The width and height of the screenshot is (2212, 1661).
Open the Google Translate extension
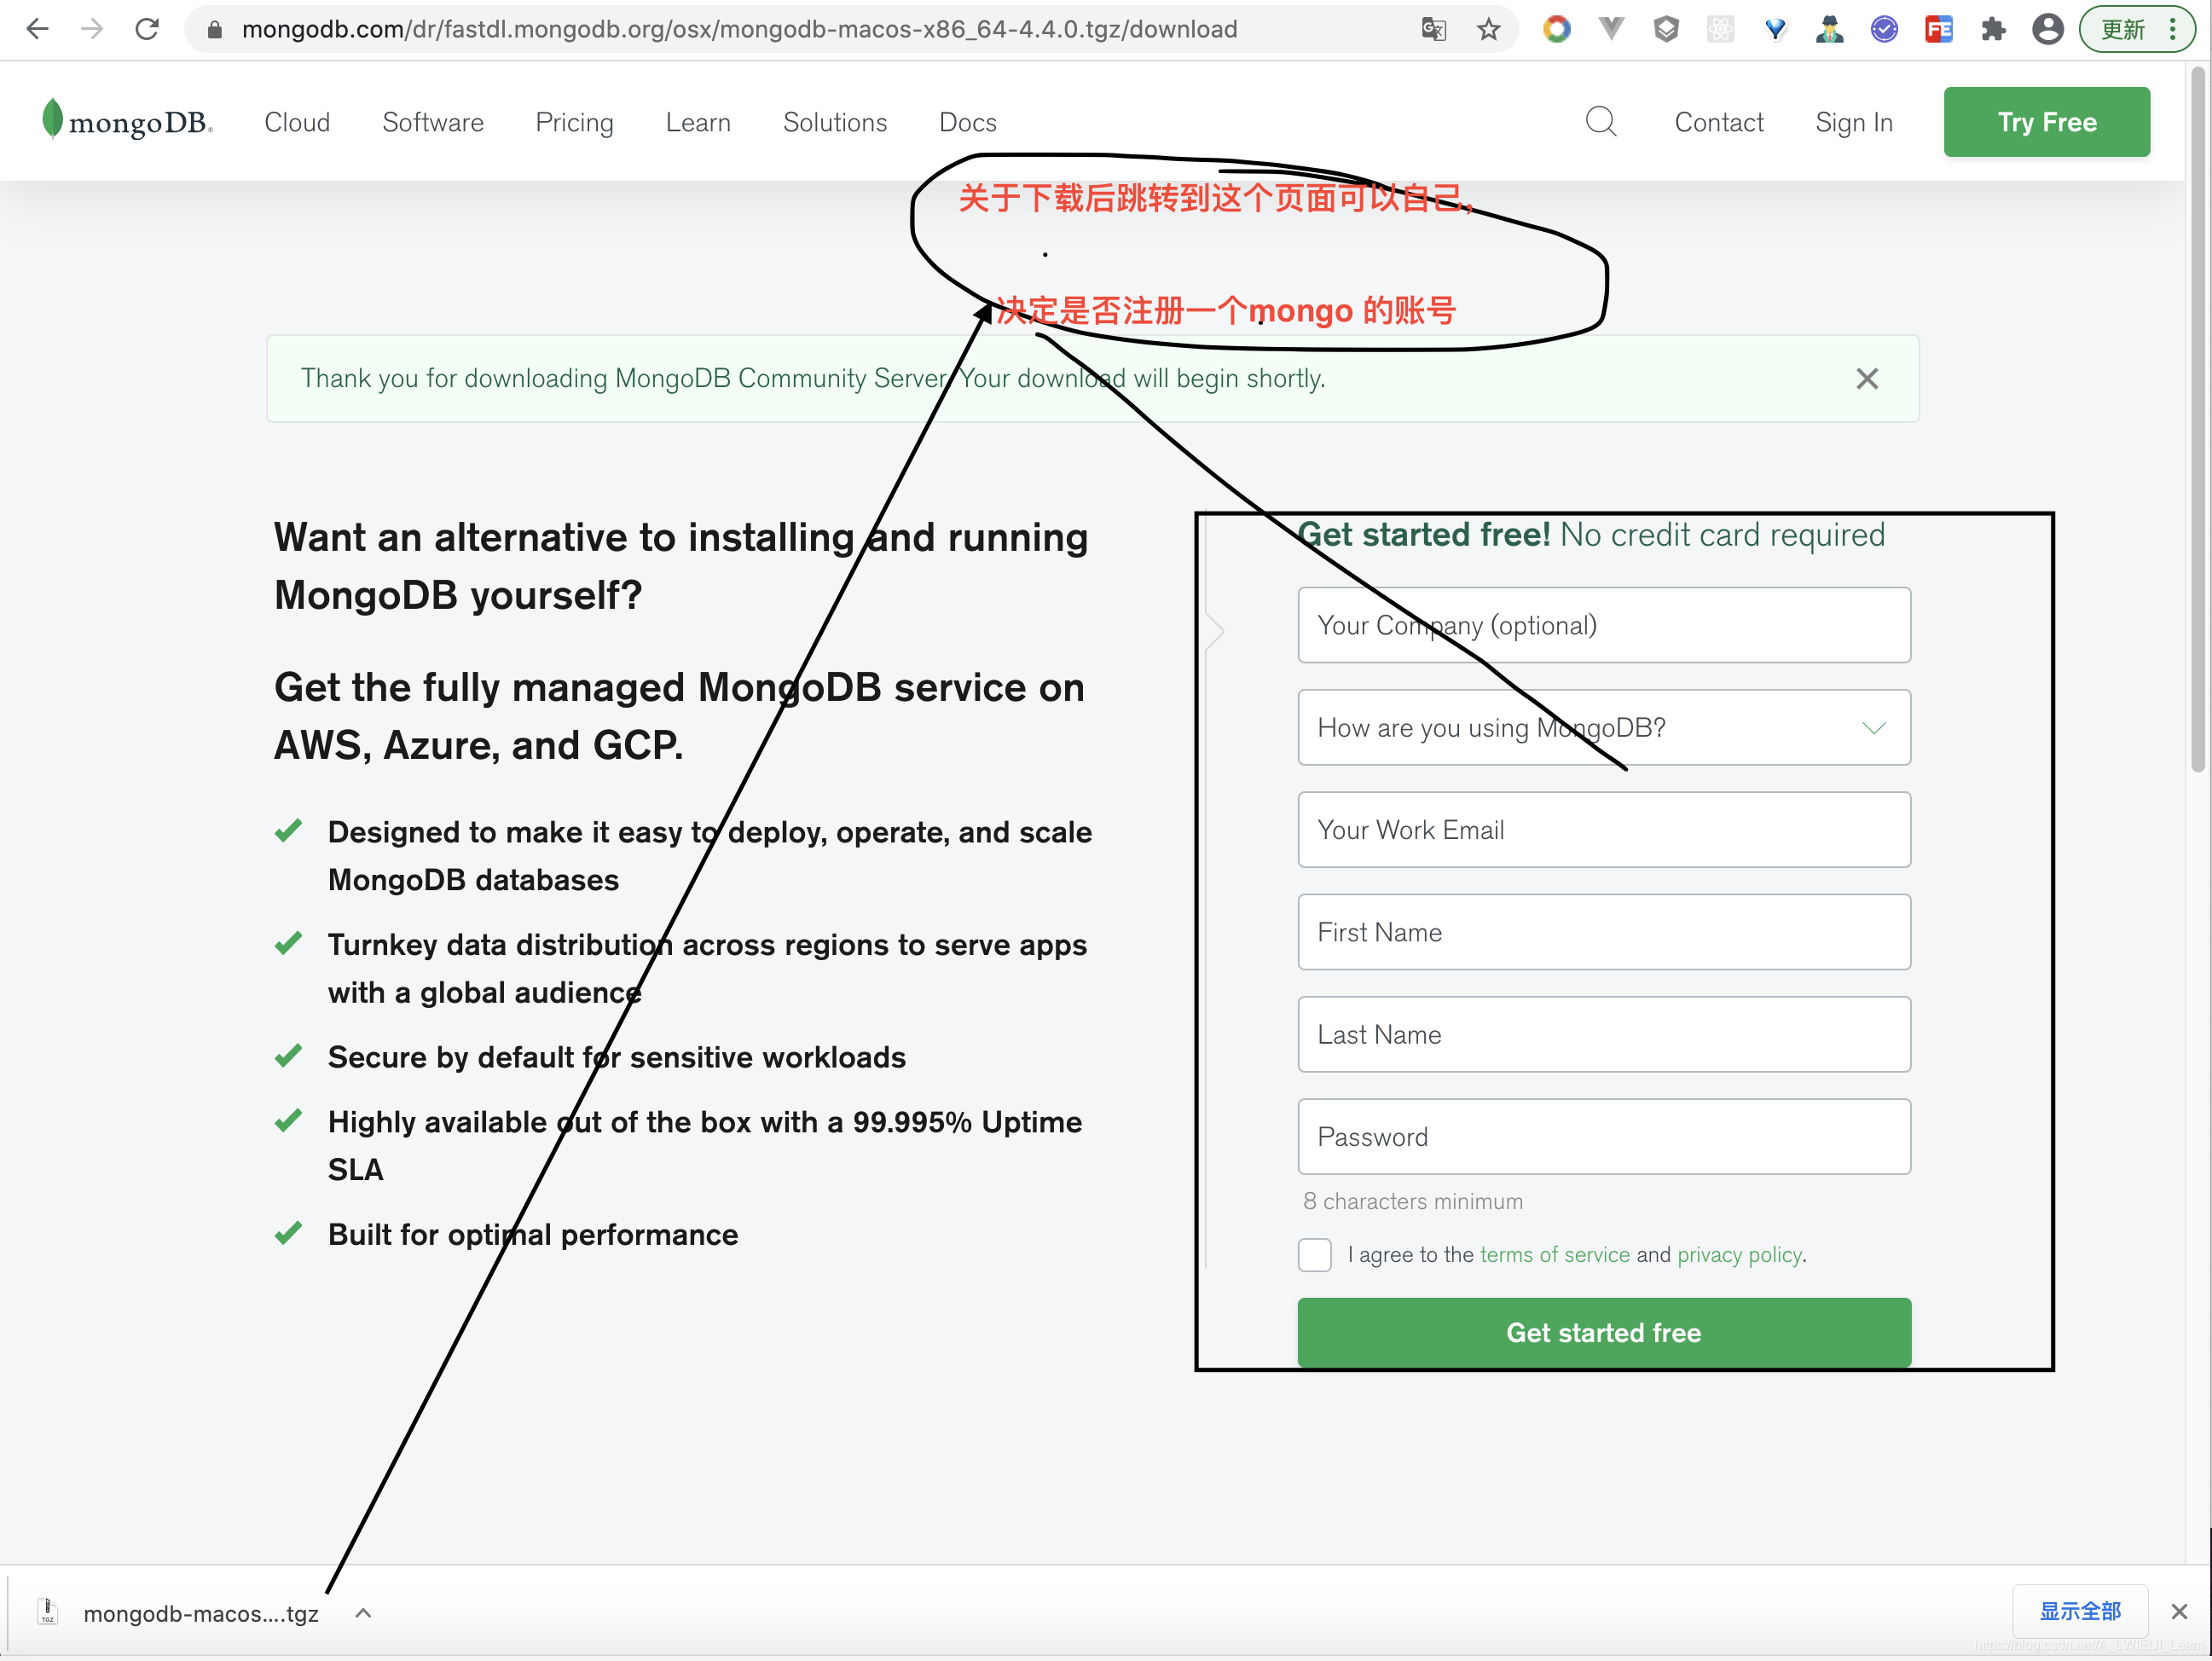coord(1434,29)
